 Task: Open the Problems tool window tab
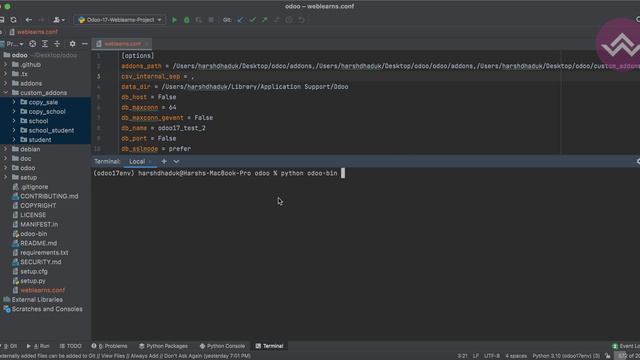coord(109,346)
